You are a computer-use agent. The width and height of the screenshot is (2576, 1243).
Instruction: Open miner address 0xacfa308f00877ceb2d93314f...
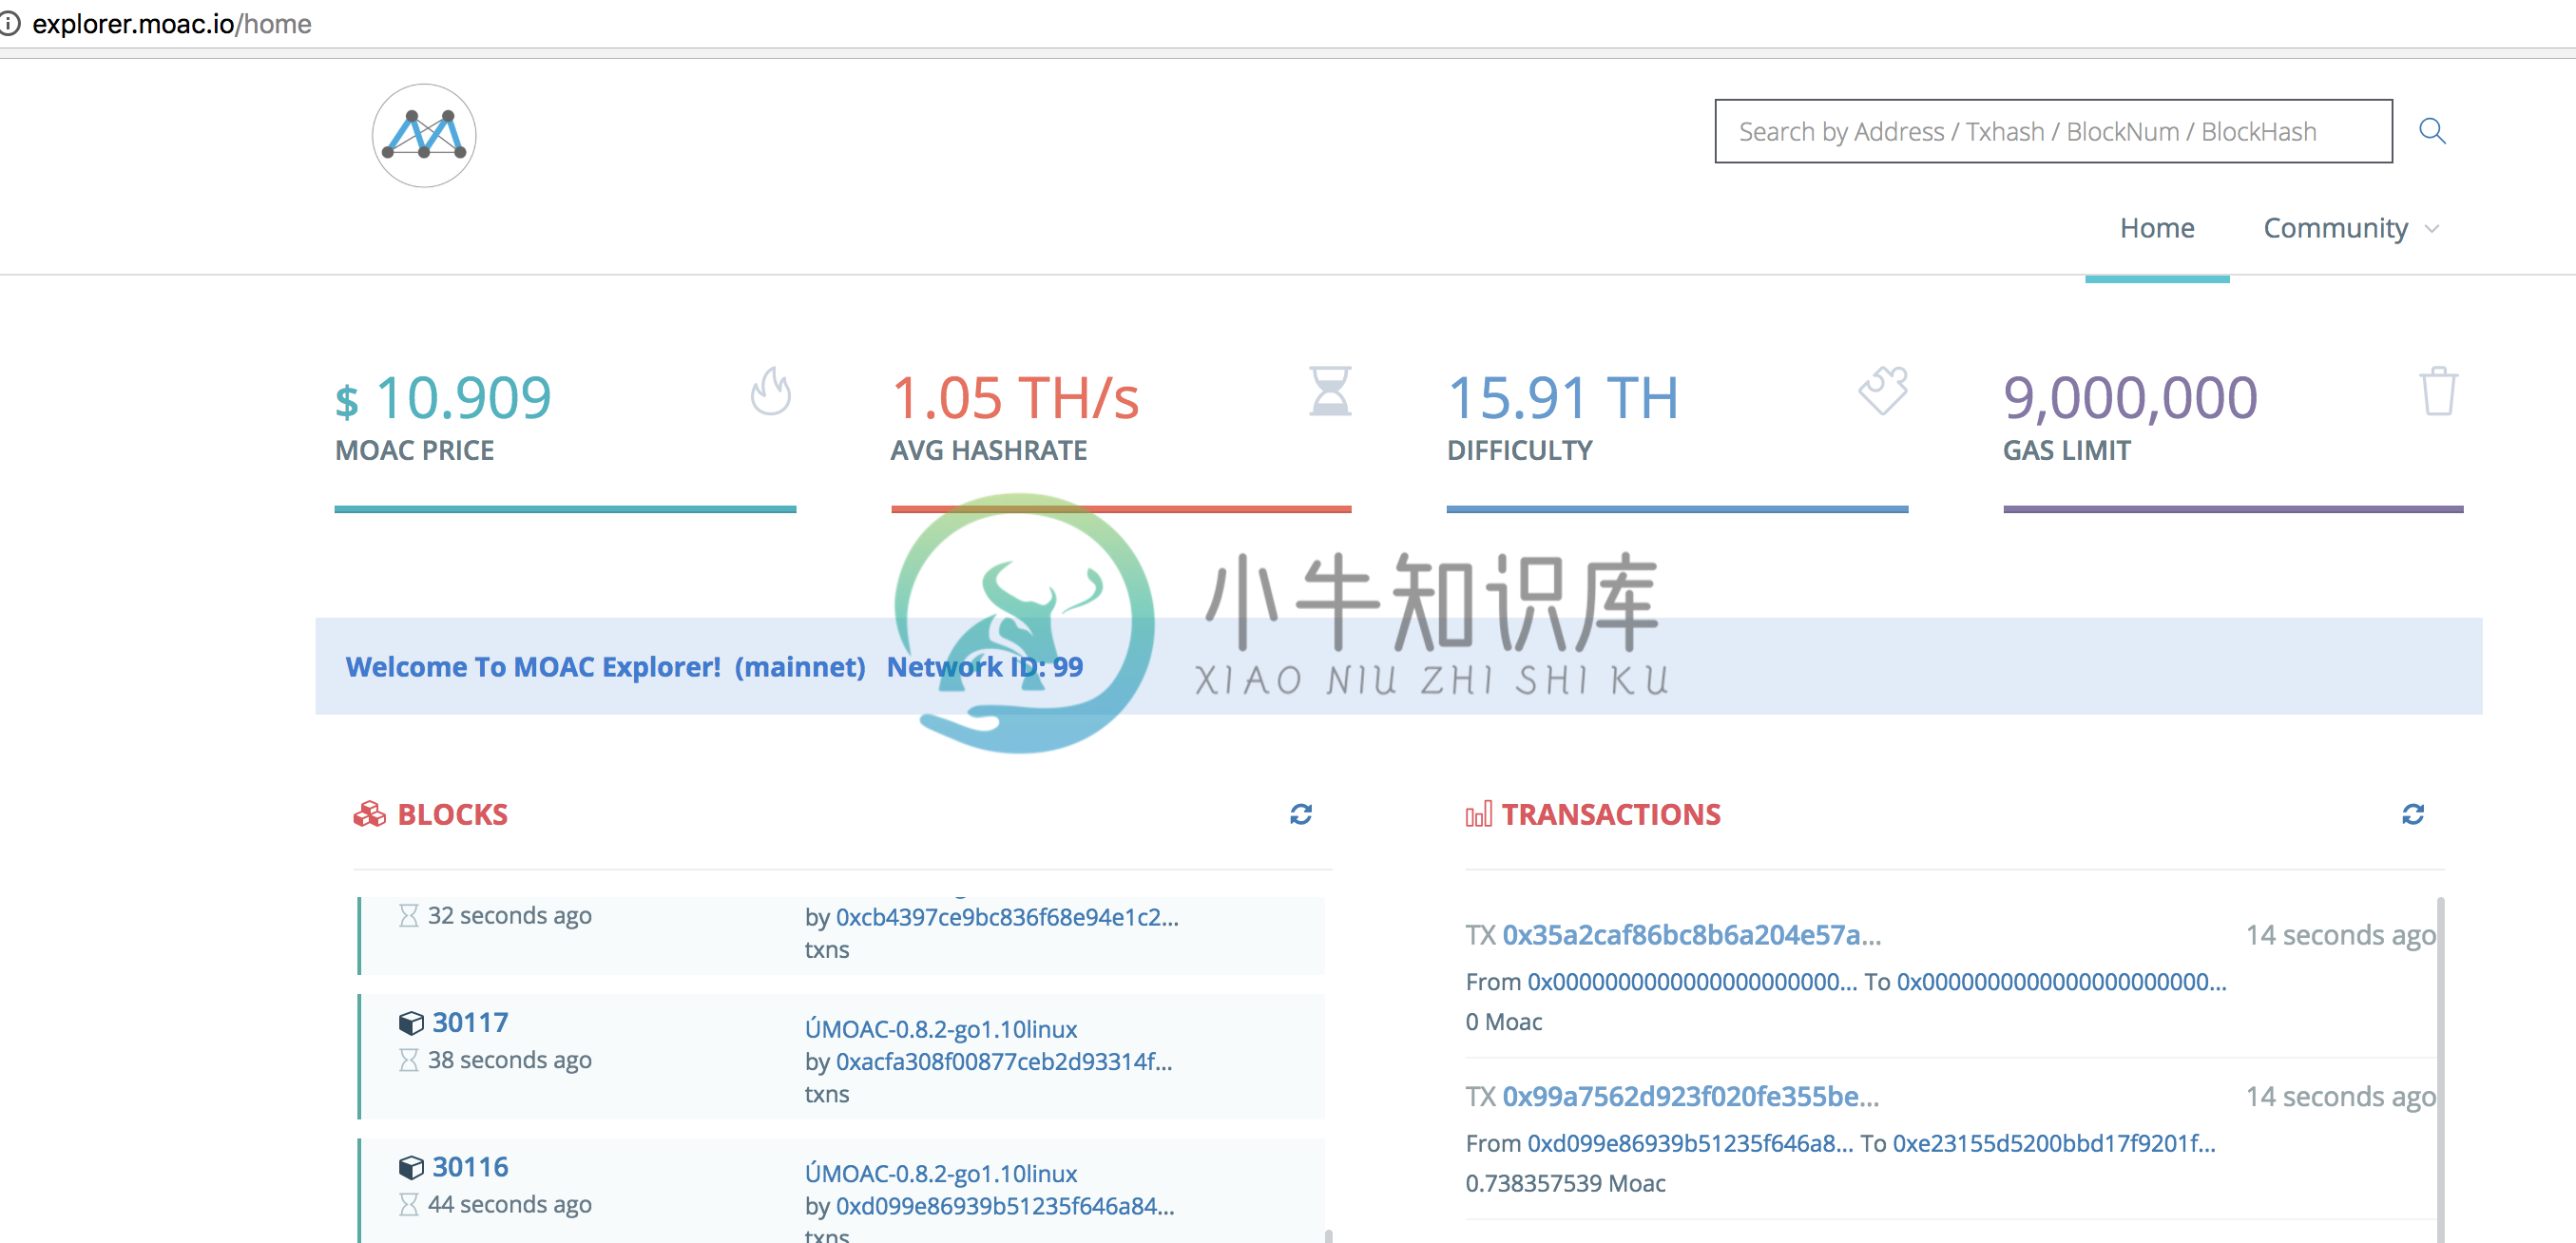[1004, 1061]
